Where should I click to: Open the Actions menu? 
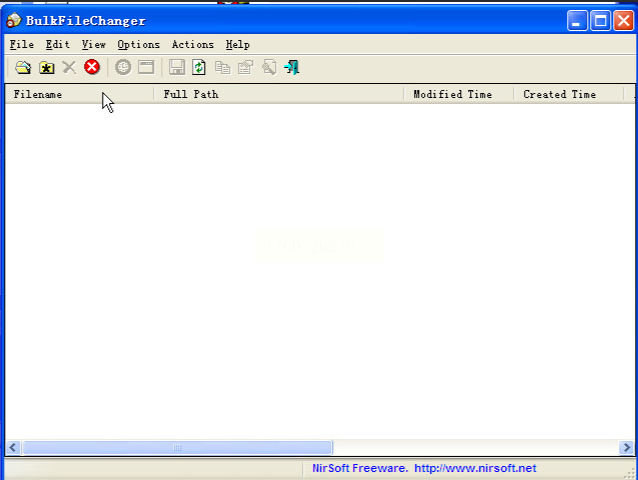pos(192,44)
